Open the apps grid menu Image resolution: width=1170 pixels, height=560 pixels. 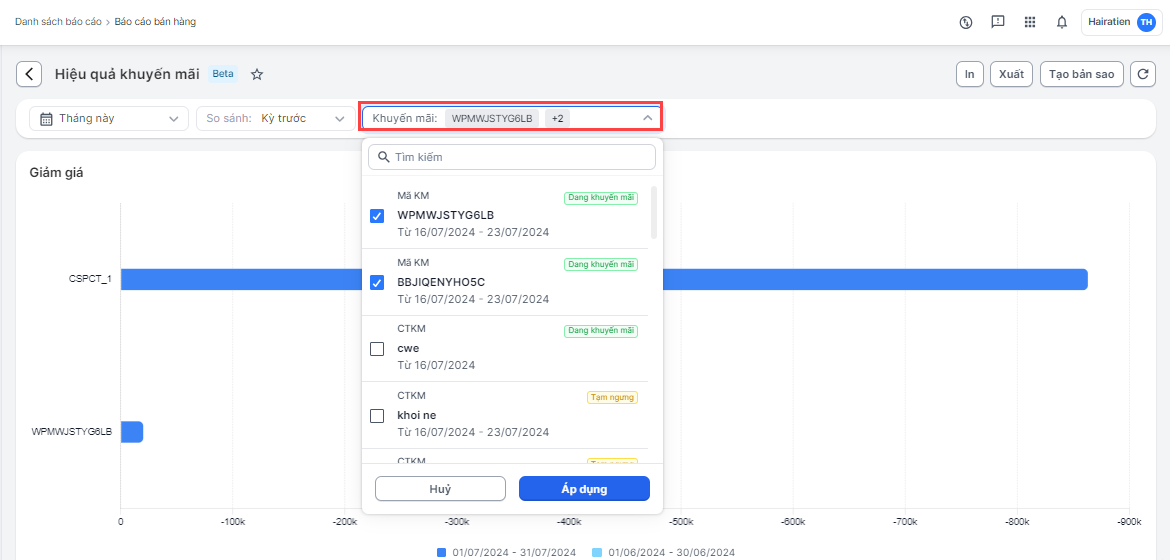click(x=1030, y=22)
